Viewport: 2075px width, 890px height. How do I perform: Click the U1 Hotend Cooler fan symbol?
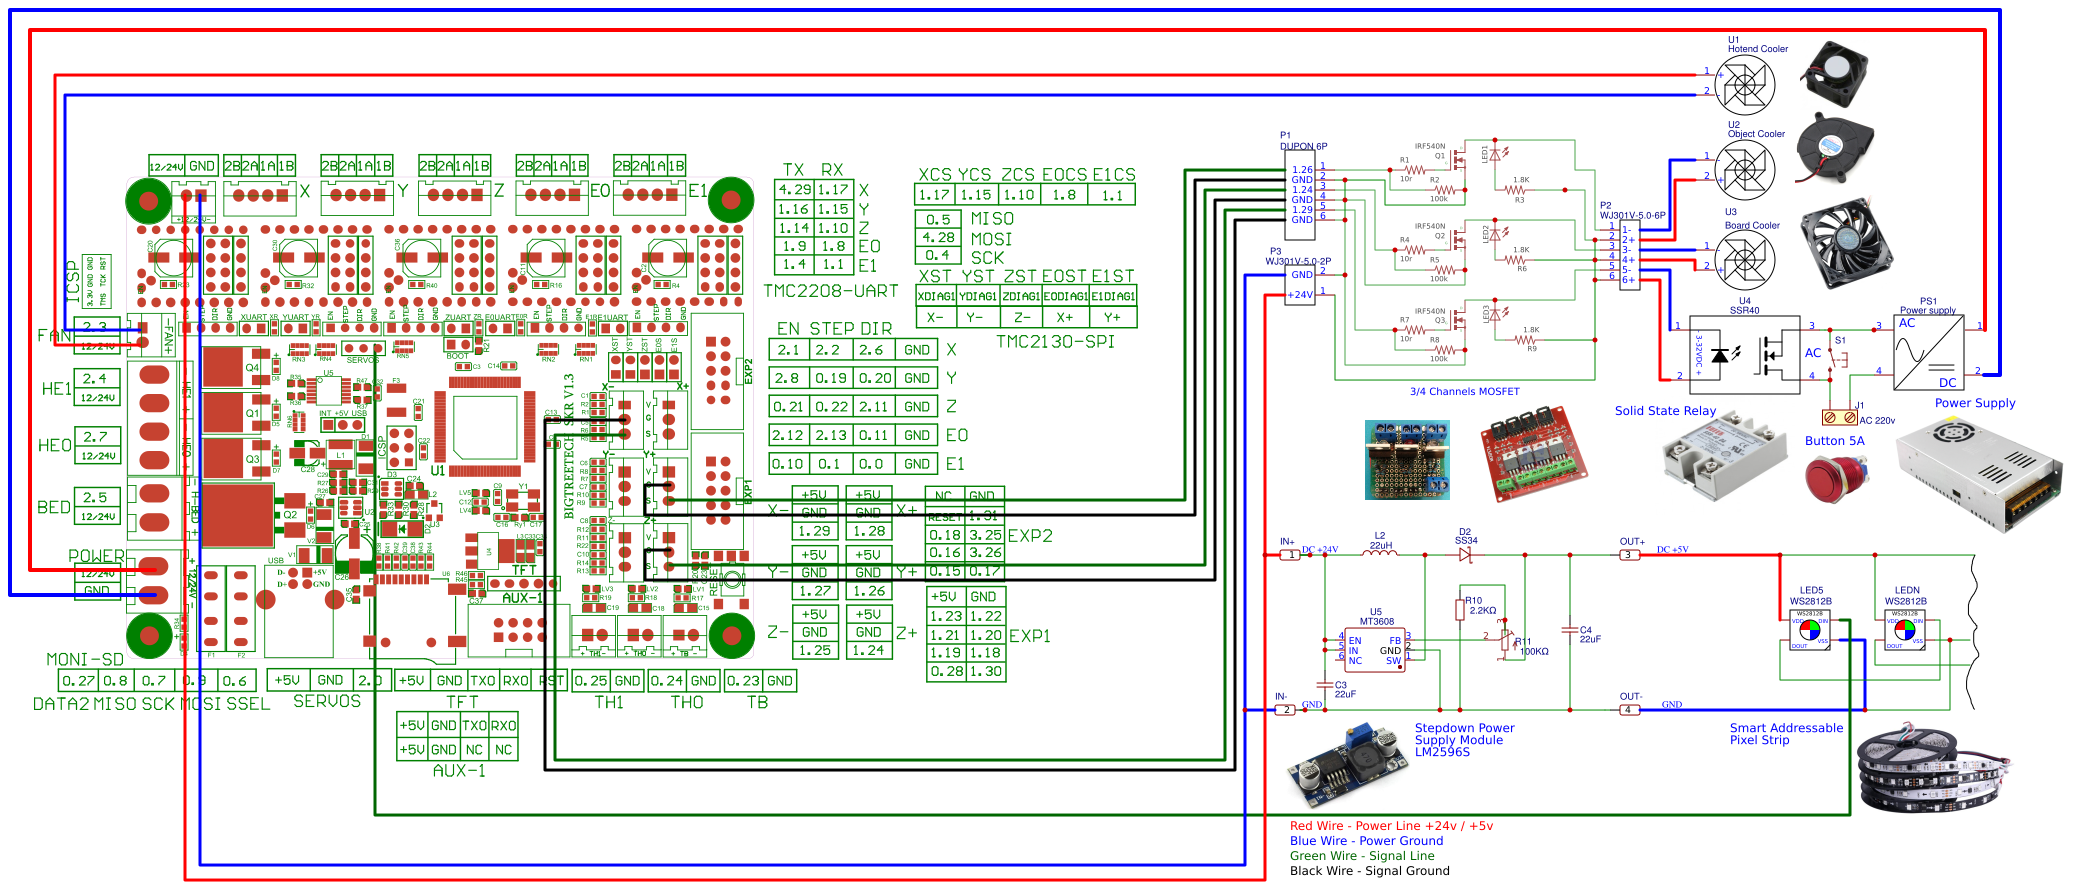pos(1745,85)
